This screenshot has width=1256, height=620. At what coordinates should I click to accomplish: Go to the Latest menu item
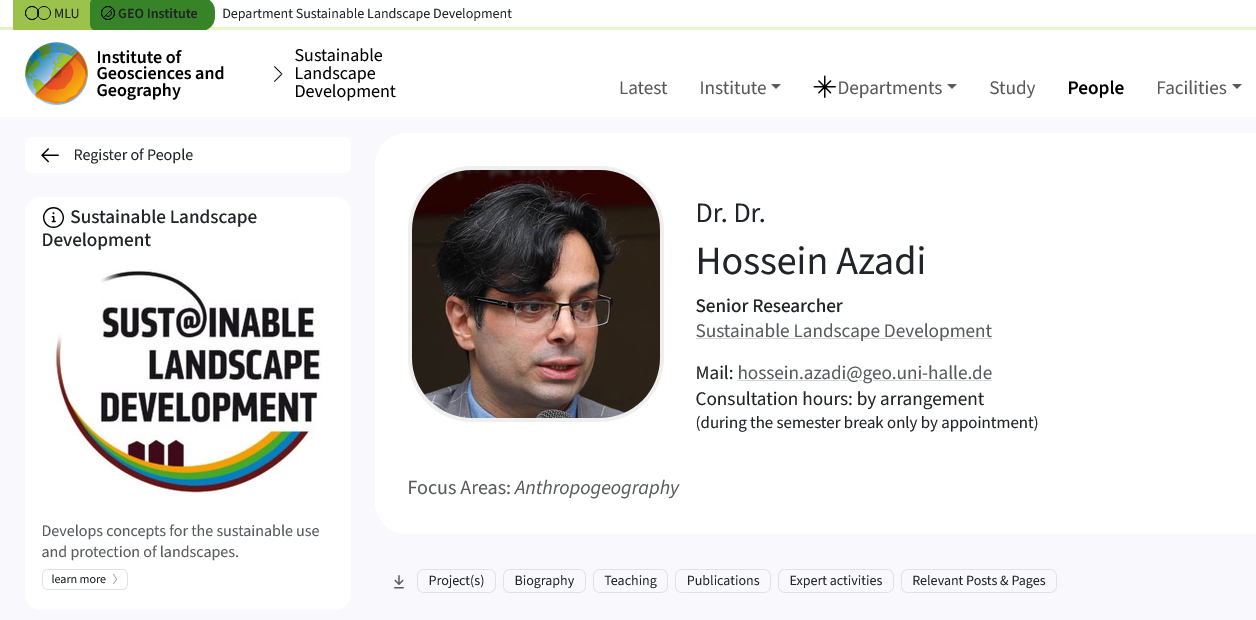click(643, 87)
